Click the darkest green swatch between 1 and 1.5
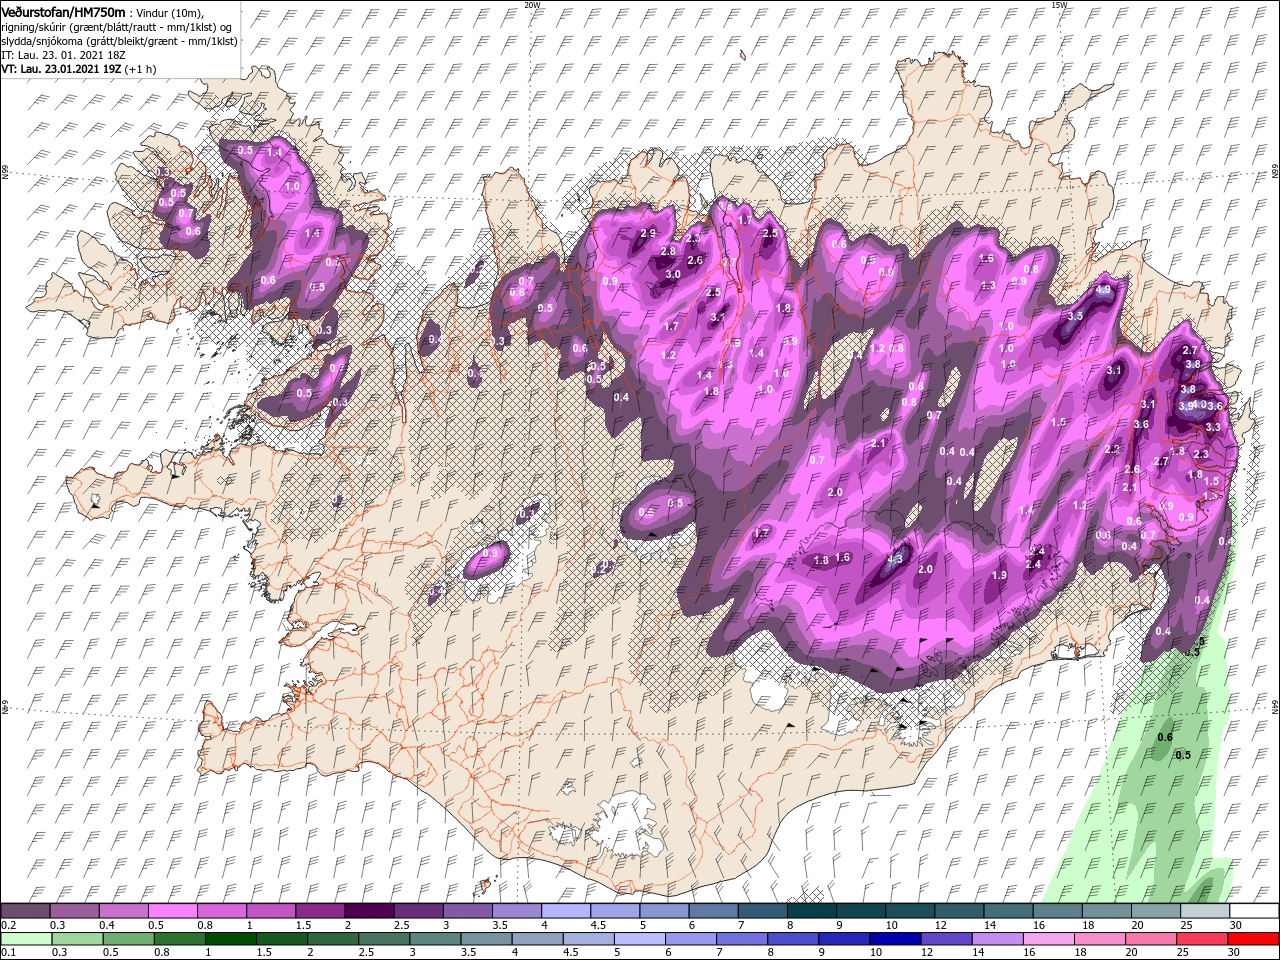 click(230, 939)
